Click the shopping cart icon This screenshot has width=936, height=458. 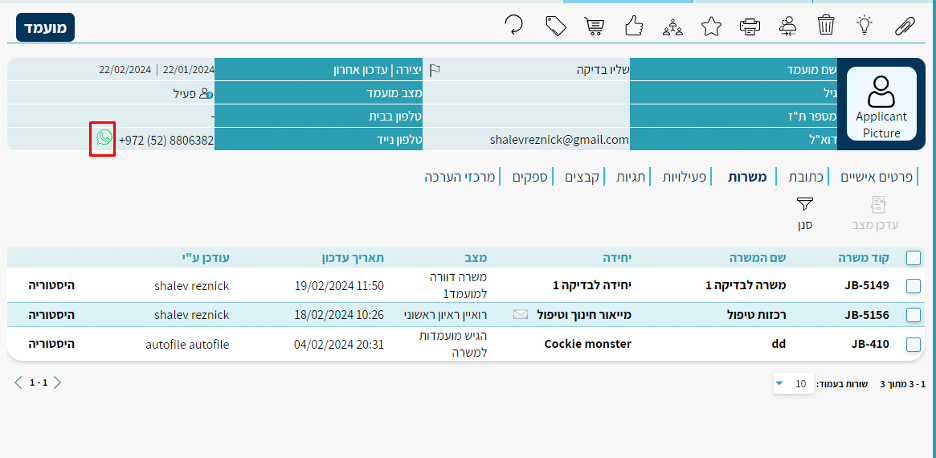coord(595,26)
